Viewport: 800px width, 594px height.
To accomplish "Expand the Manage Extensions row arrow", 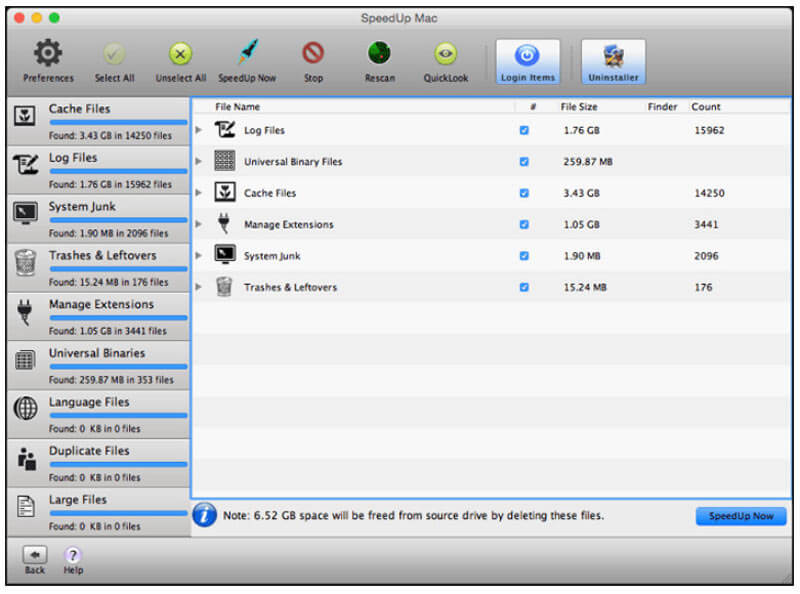I will pyautogui.click(x=199, y=225).
